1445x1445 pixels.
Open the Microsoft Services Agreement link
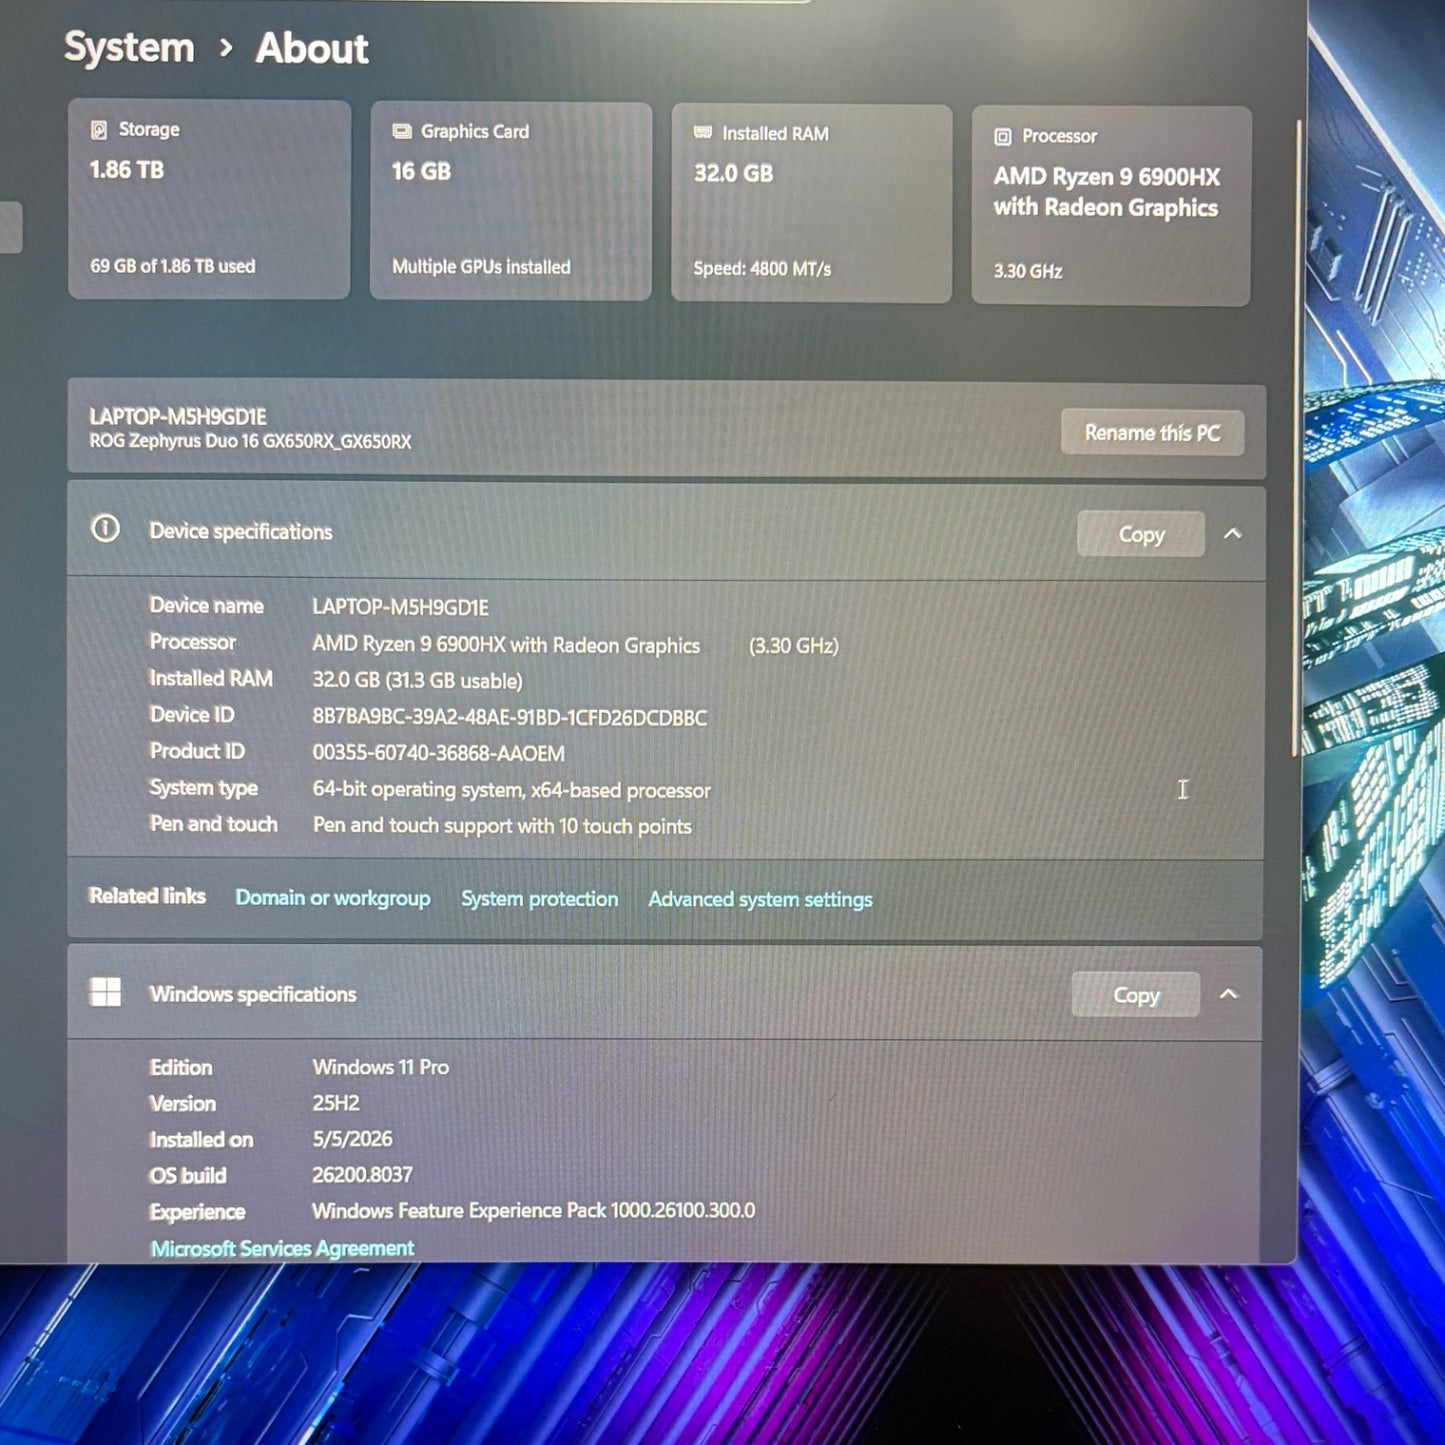282,1248
